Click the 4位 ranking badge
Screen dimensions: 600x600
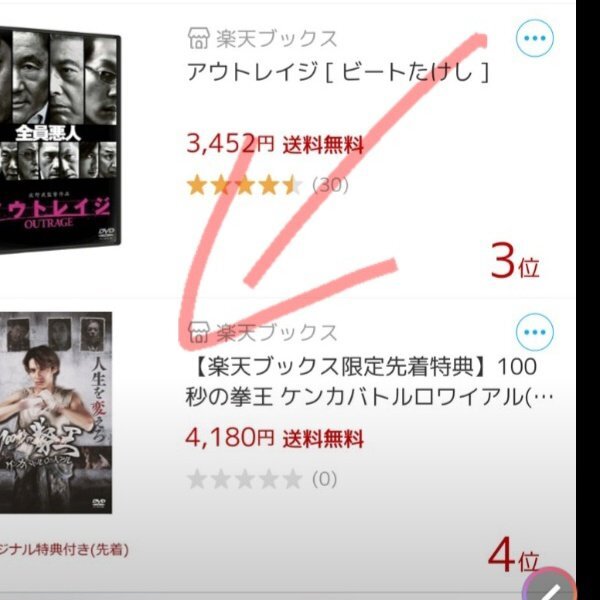point(514,555)
